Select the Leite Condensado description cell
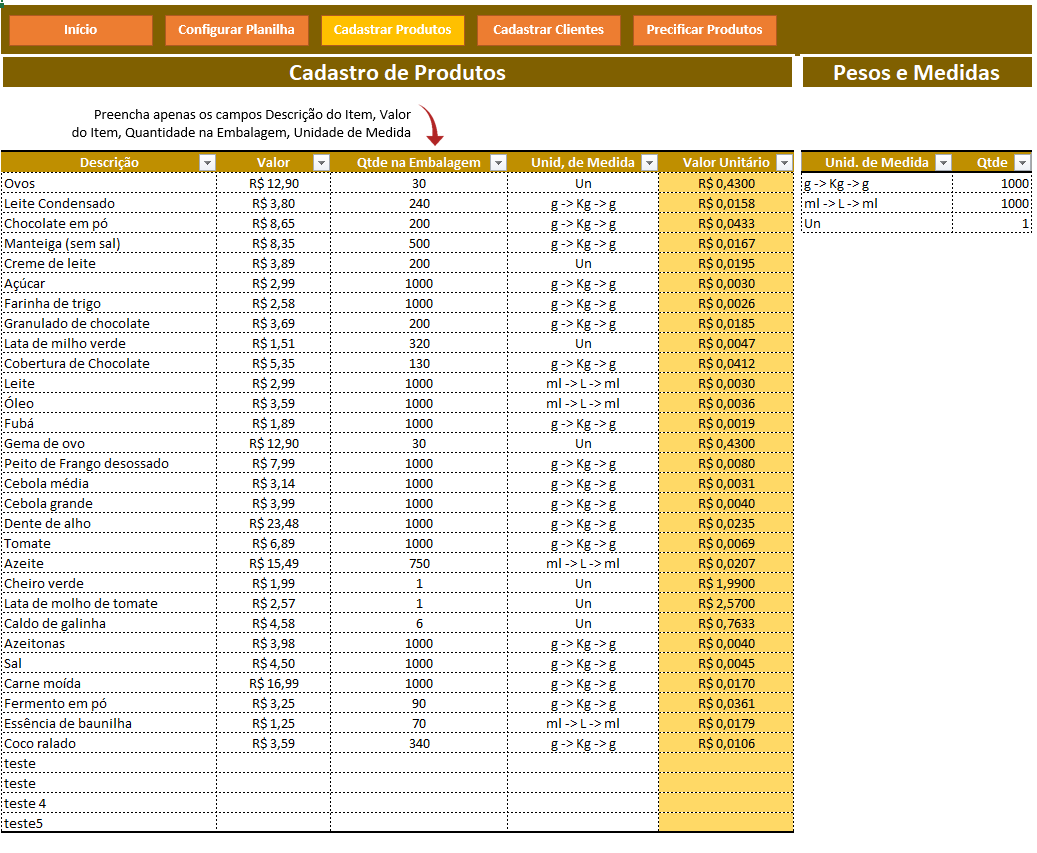 (x=108, y=203)
